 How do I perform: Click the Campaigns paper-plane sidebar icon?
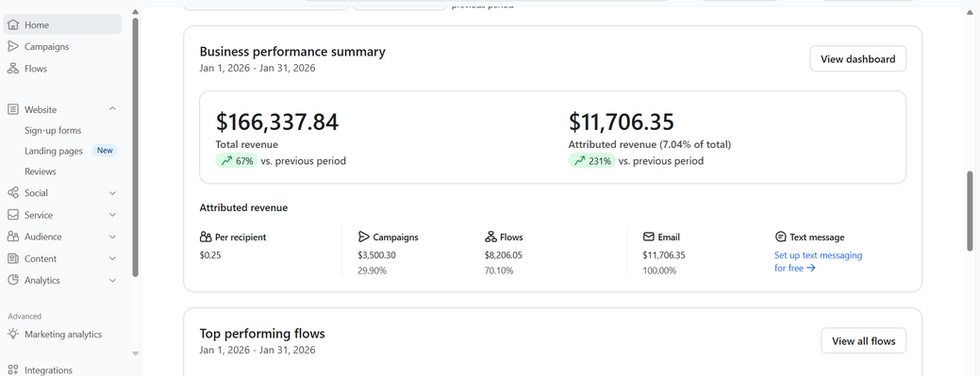coord(13,46)
